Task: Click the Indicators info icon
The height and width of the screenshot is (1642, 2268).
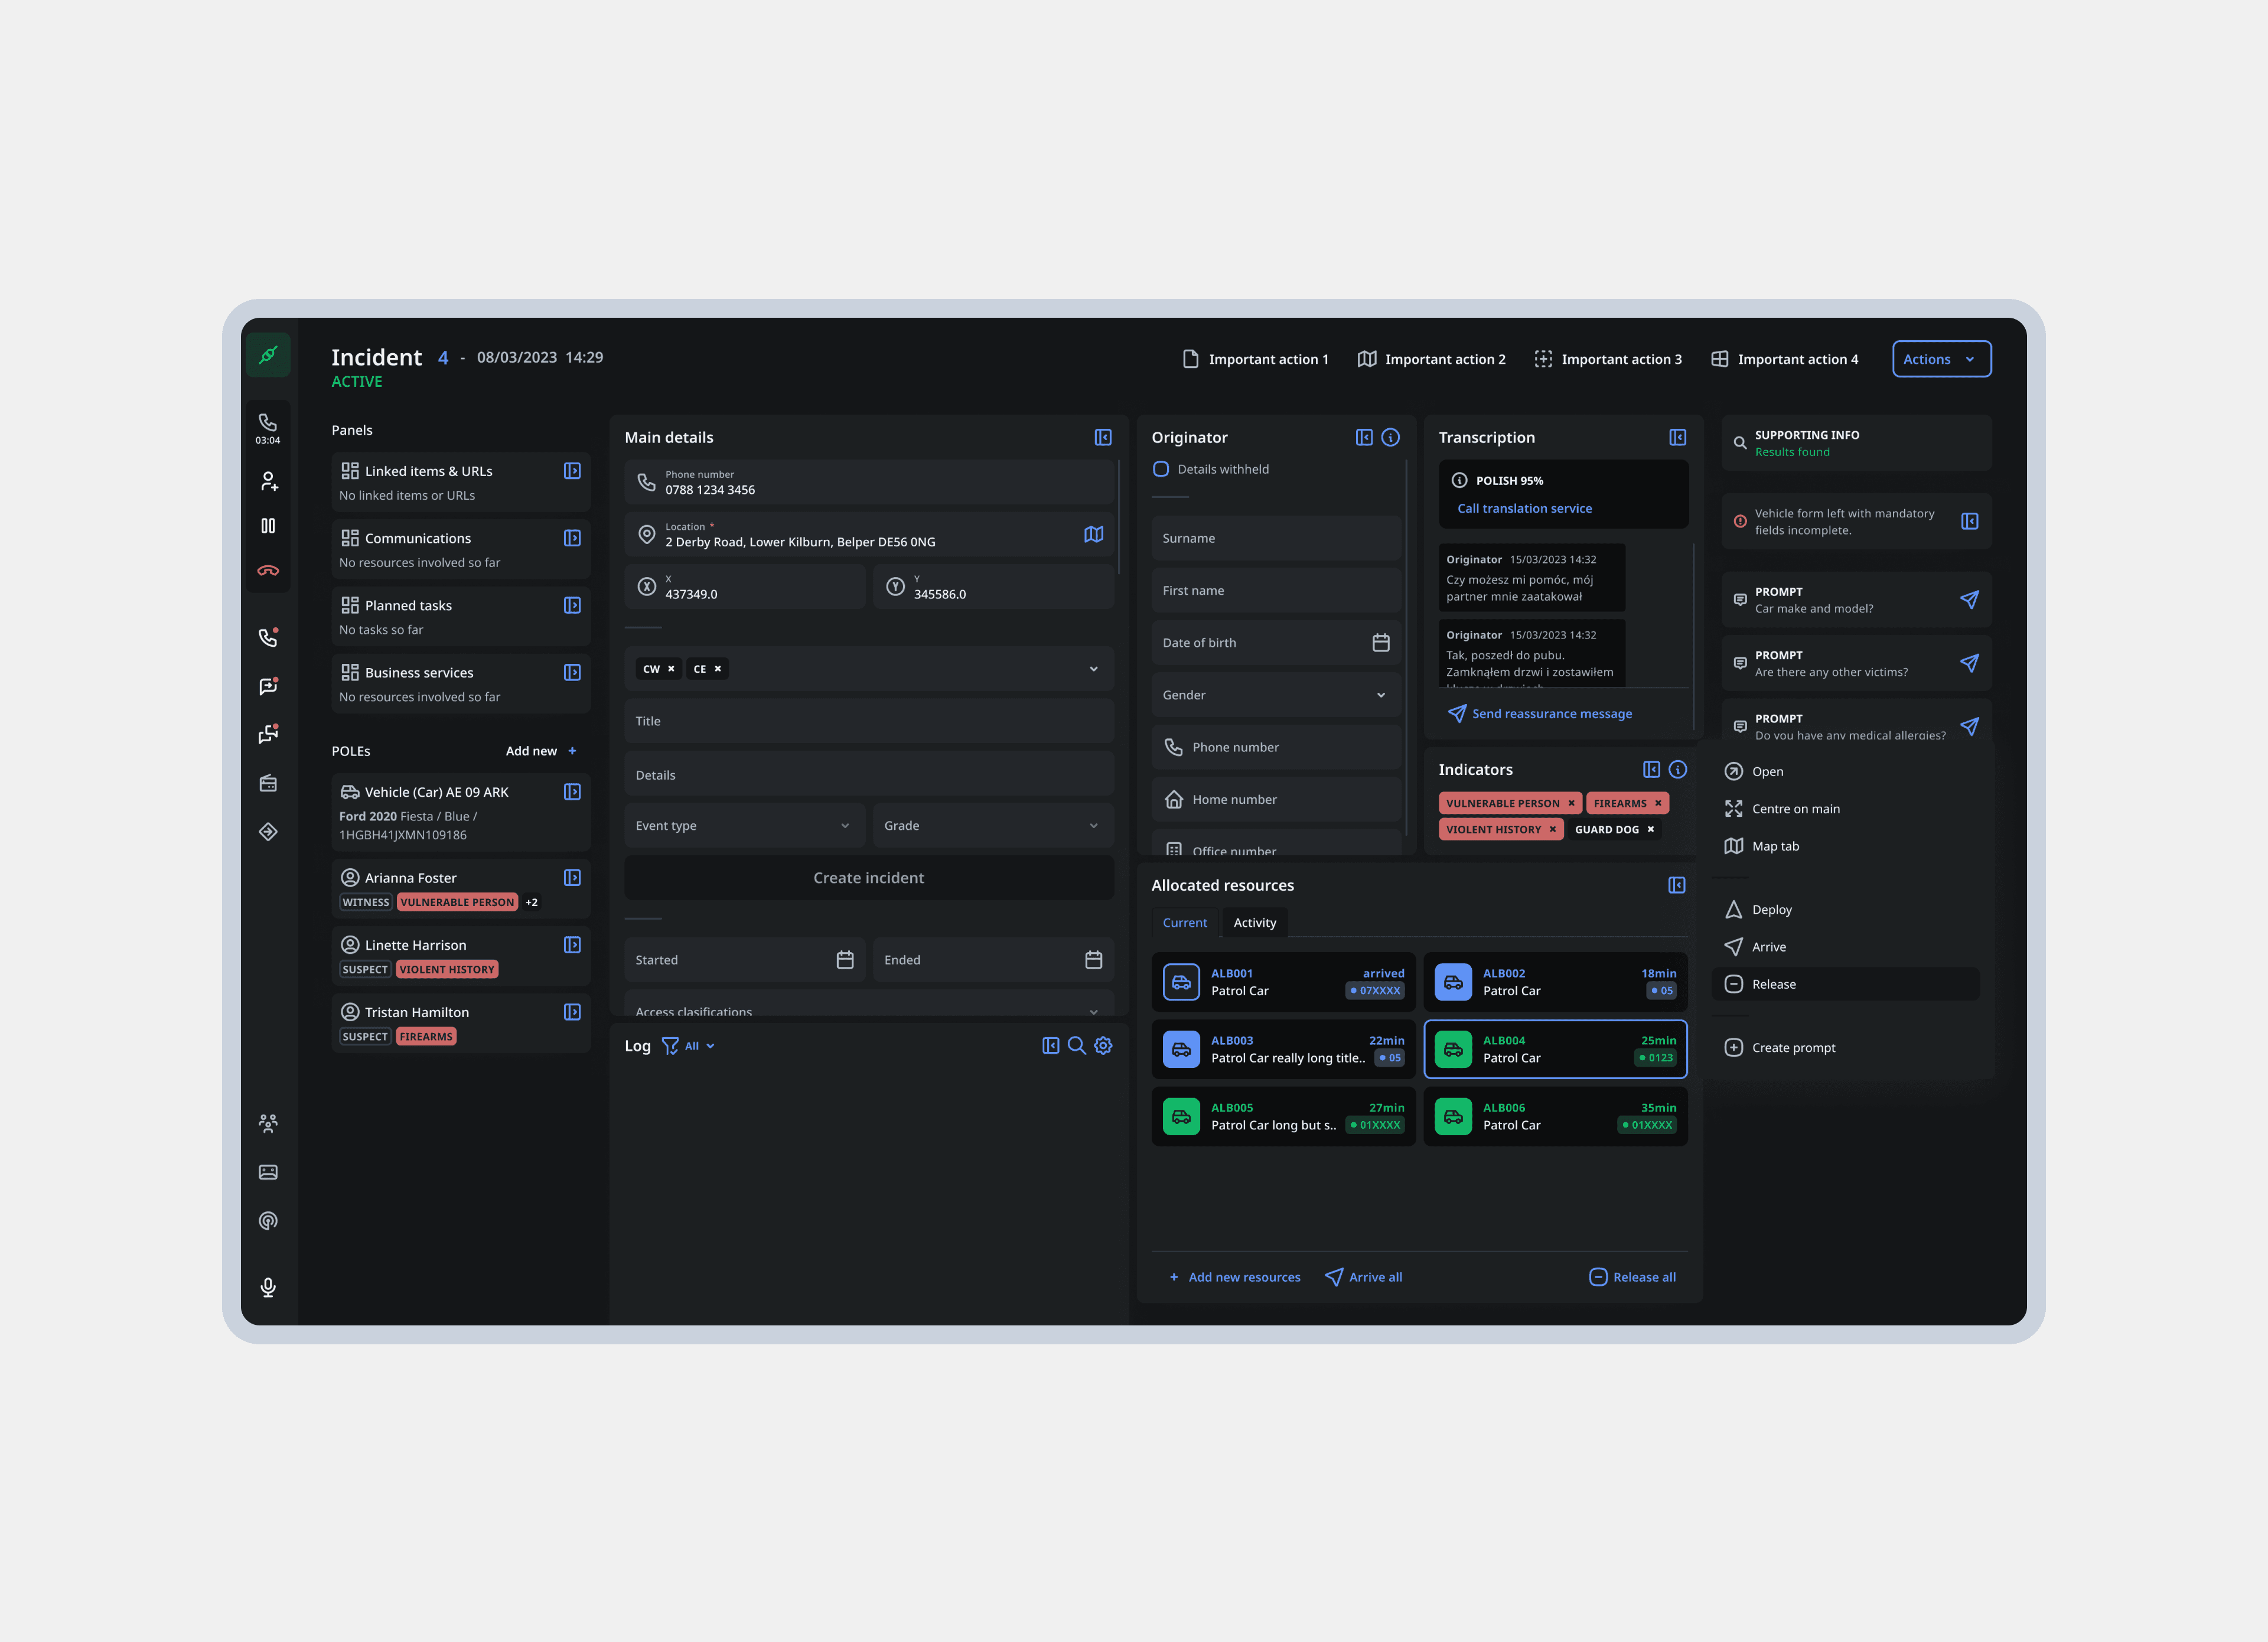Action: (x=1678, y=770)
